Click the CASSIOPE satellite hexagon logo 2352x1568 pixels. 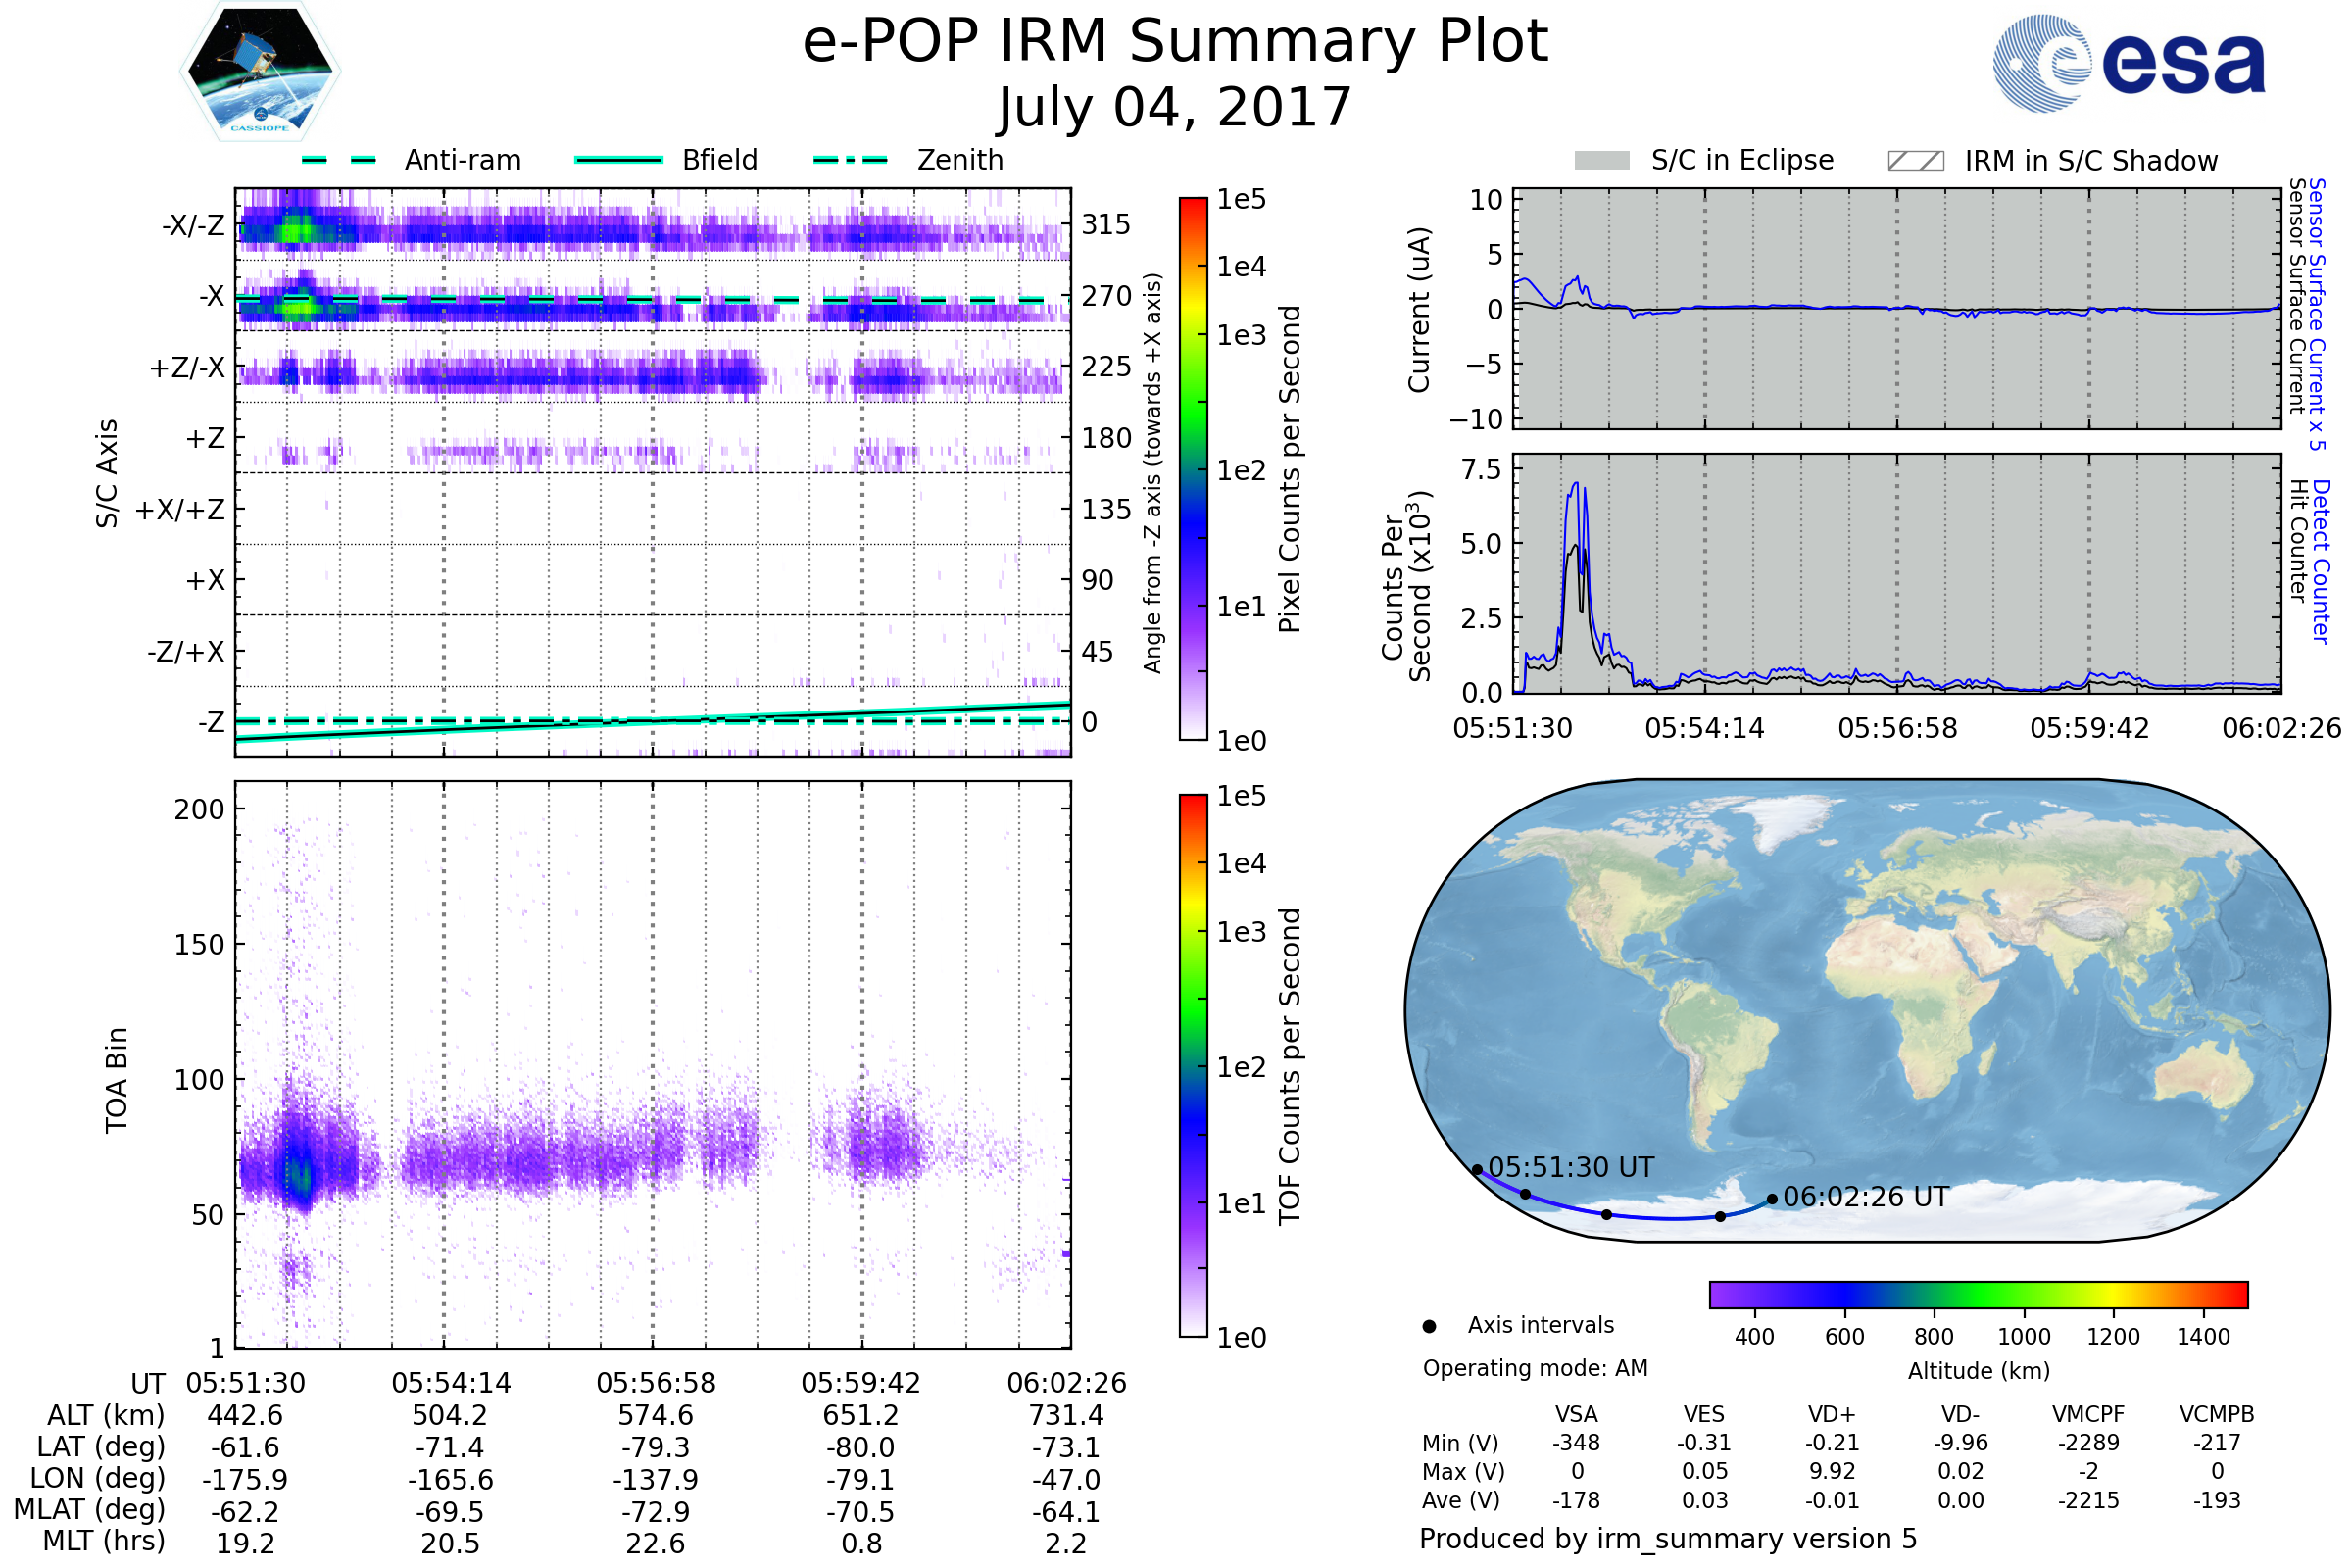pyautogui.click(x=260, y=72)
